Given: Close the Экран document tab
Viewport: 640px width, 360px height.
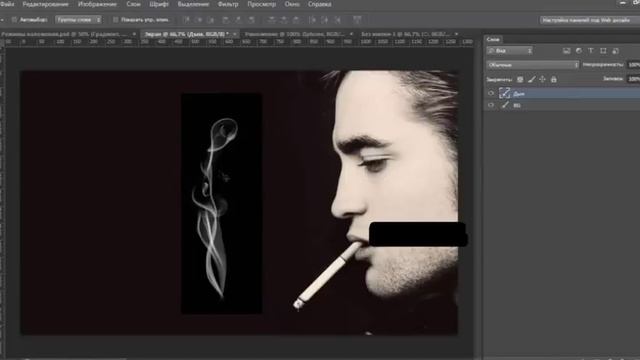Looking at the screenshot, I should (x=235, y=34).
